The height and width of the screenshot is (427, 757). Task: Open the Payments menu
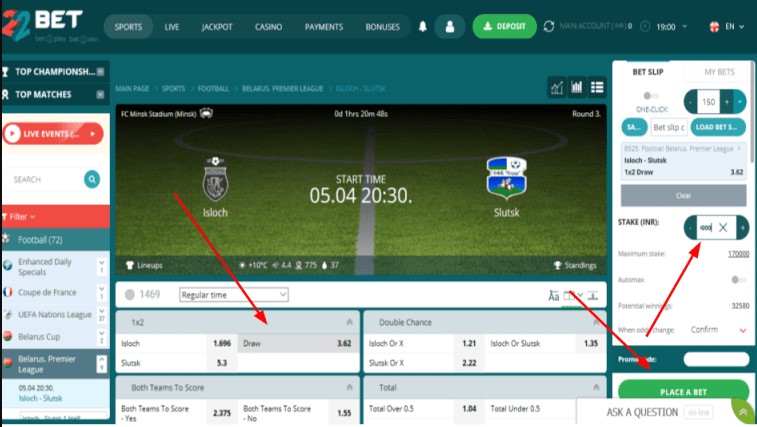pyautogui.click(x=324, y=27)
